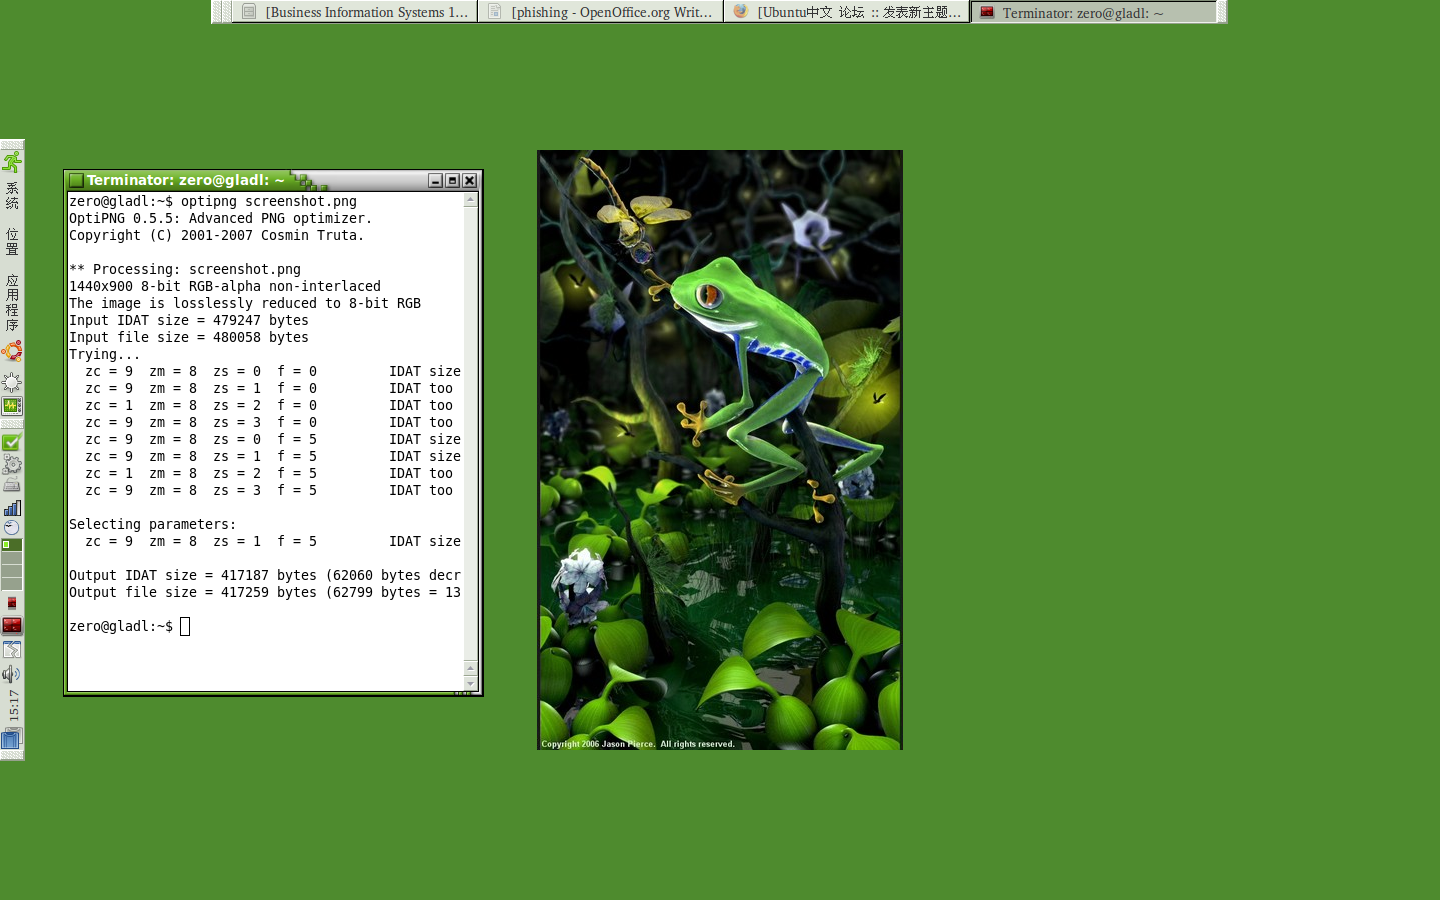Image resolution: width=1440 pixels, height=900 pixels.
Task: Maximize the Terminator window
Action: (x=452, y=181)
